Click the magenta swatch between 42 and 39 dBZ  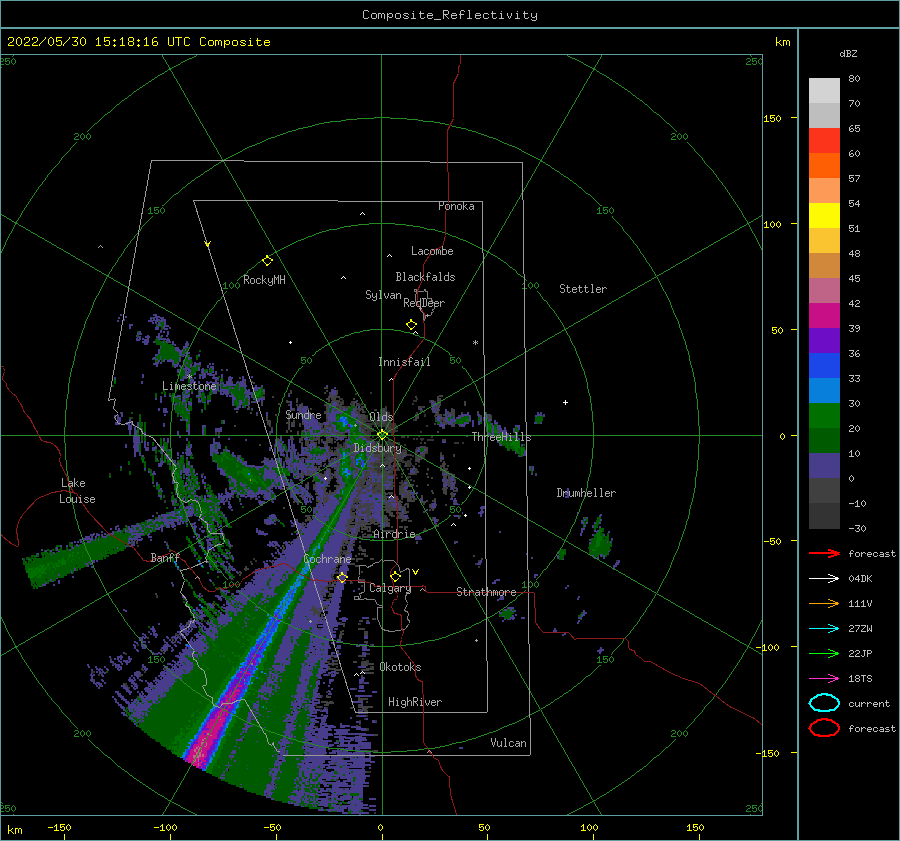point(824,316)
